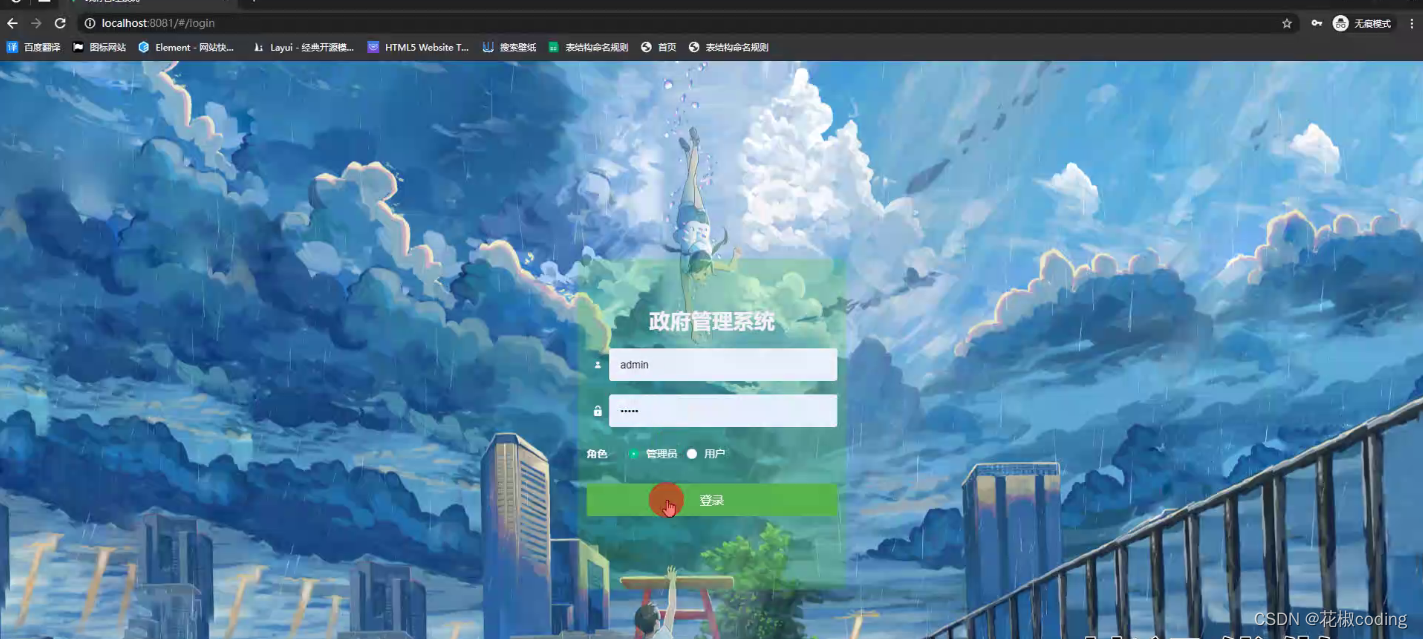Click the bookmark star in address bar
This screenshot has height=639, width=1423.
pos(1287,22)
